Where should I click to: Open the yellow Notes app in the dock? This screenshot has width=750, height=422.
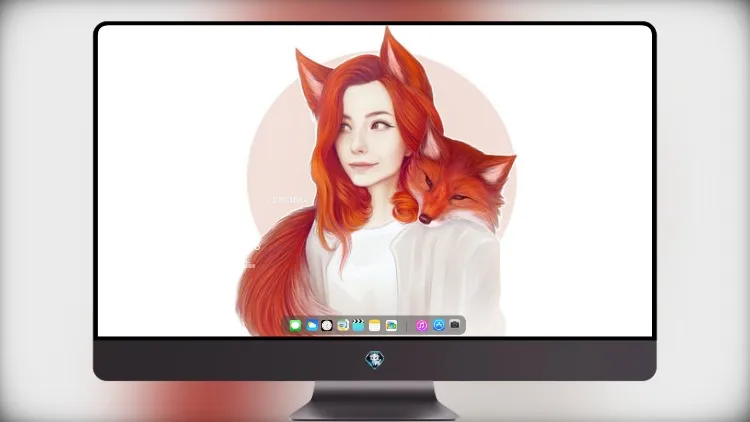pyautogui.click(x=375, y=326)
